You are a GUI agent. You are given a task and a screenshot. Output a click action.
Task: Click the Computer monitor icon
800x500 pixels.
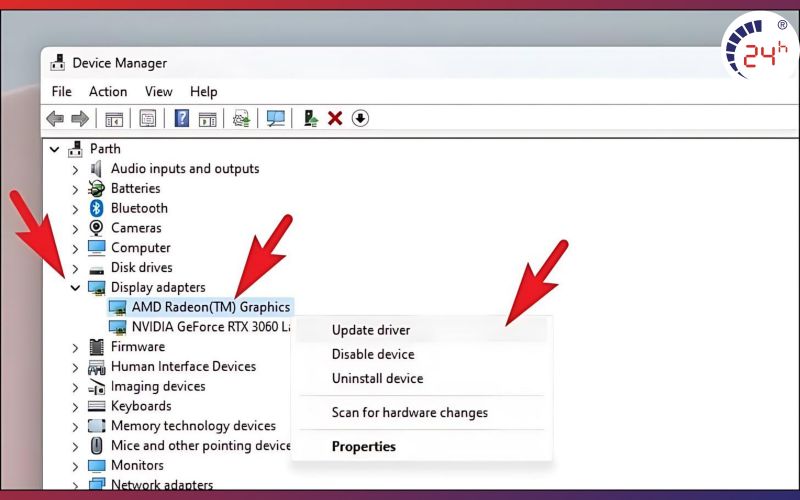tap(96, 247)
